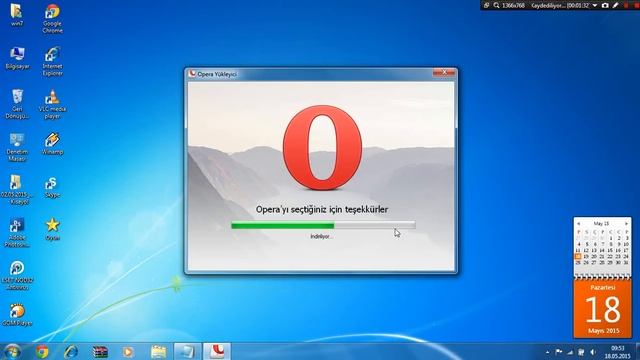640x360 pixels.
Task: Click the leftmost recorder bar icon
Action: [x=487, y=5]
